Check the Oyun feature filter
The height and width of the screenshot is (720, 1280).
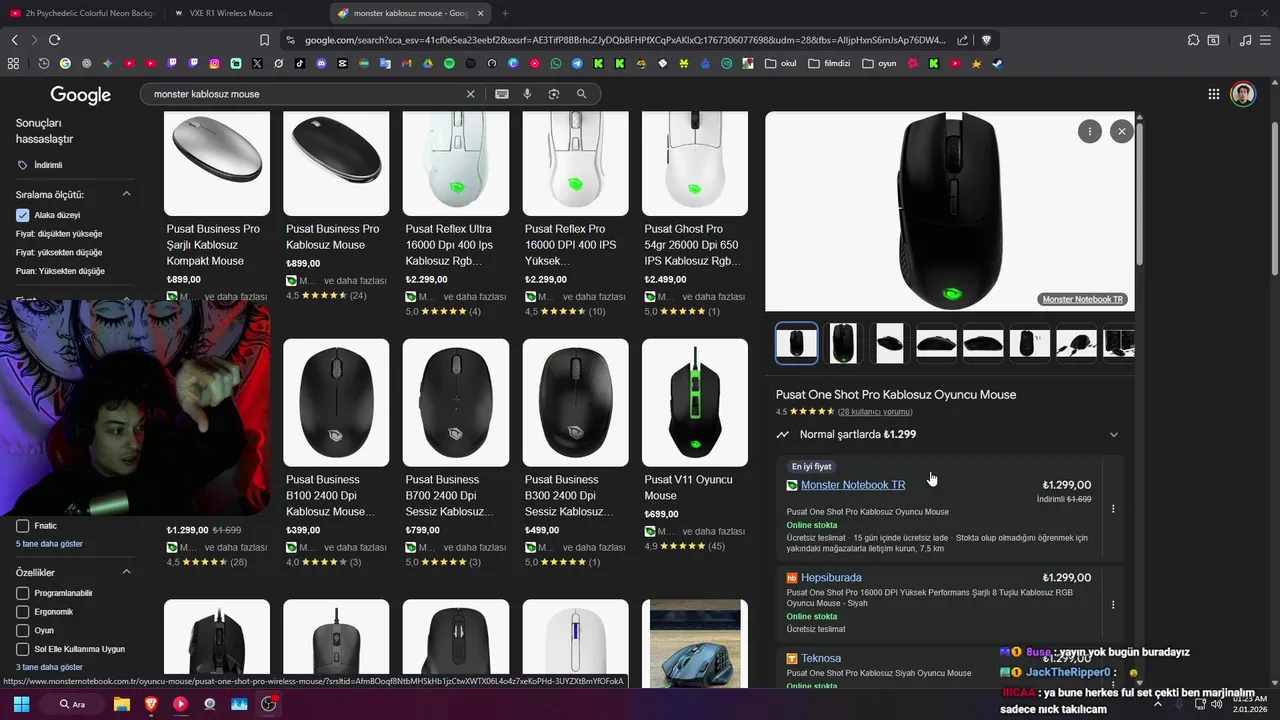[x=23, y=631]
